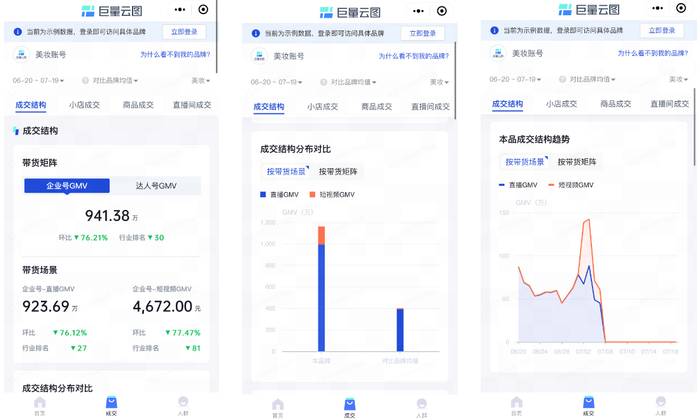Select 按带货矩阵 in 本品成交结构趋势 card

point(577,162)
